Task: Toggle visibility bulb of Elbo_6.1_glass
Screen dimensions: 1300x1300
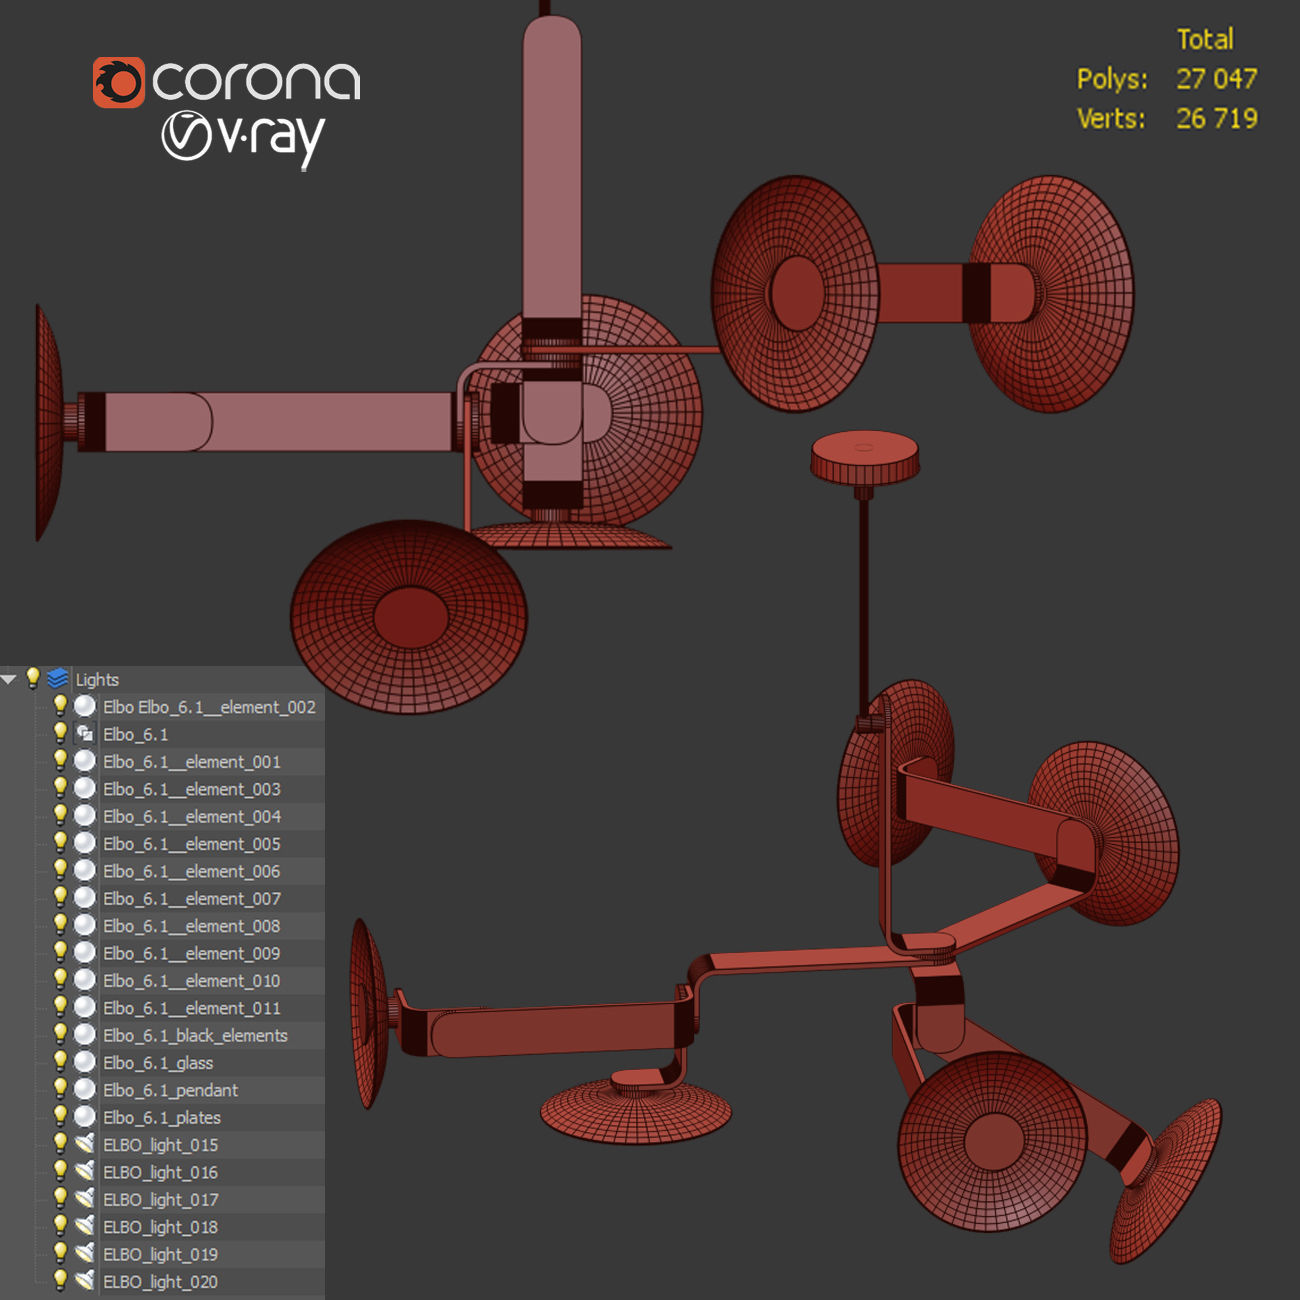Action: pos(60,1062)
